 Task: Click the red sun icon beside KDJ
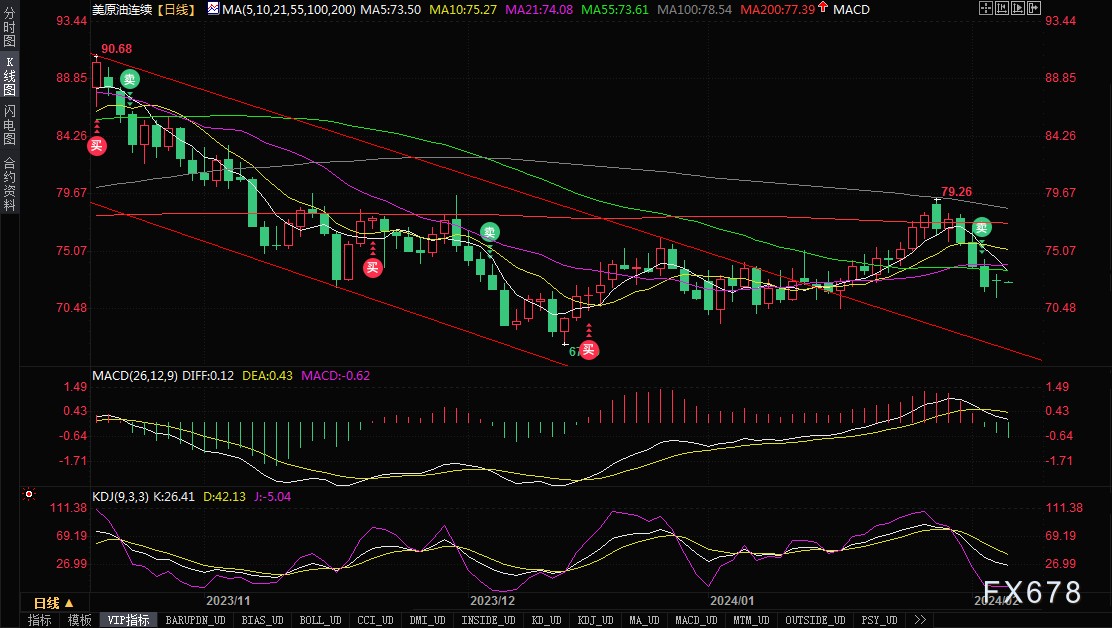[28, 493]
